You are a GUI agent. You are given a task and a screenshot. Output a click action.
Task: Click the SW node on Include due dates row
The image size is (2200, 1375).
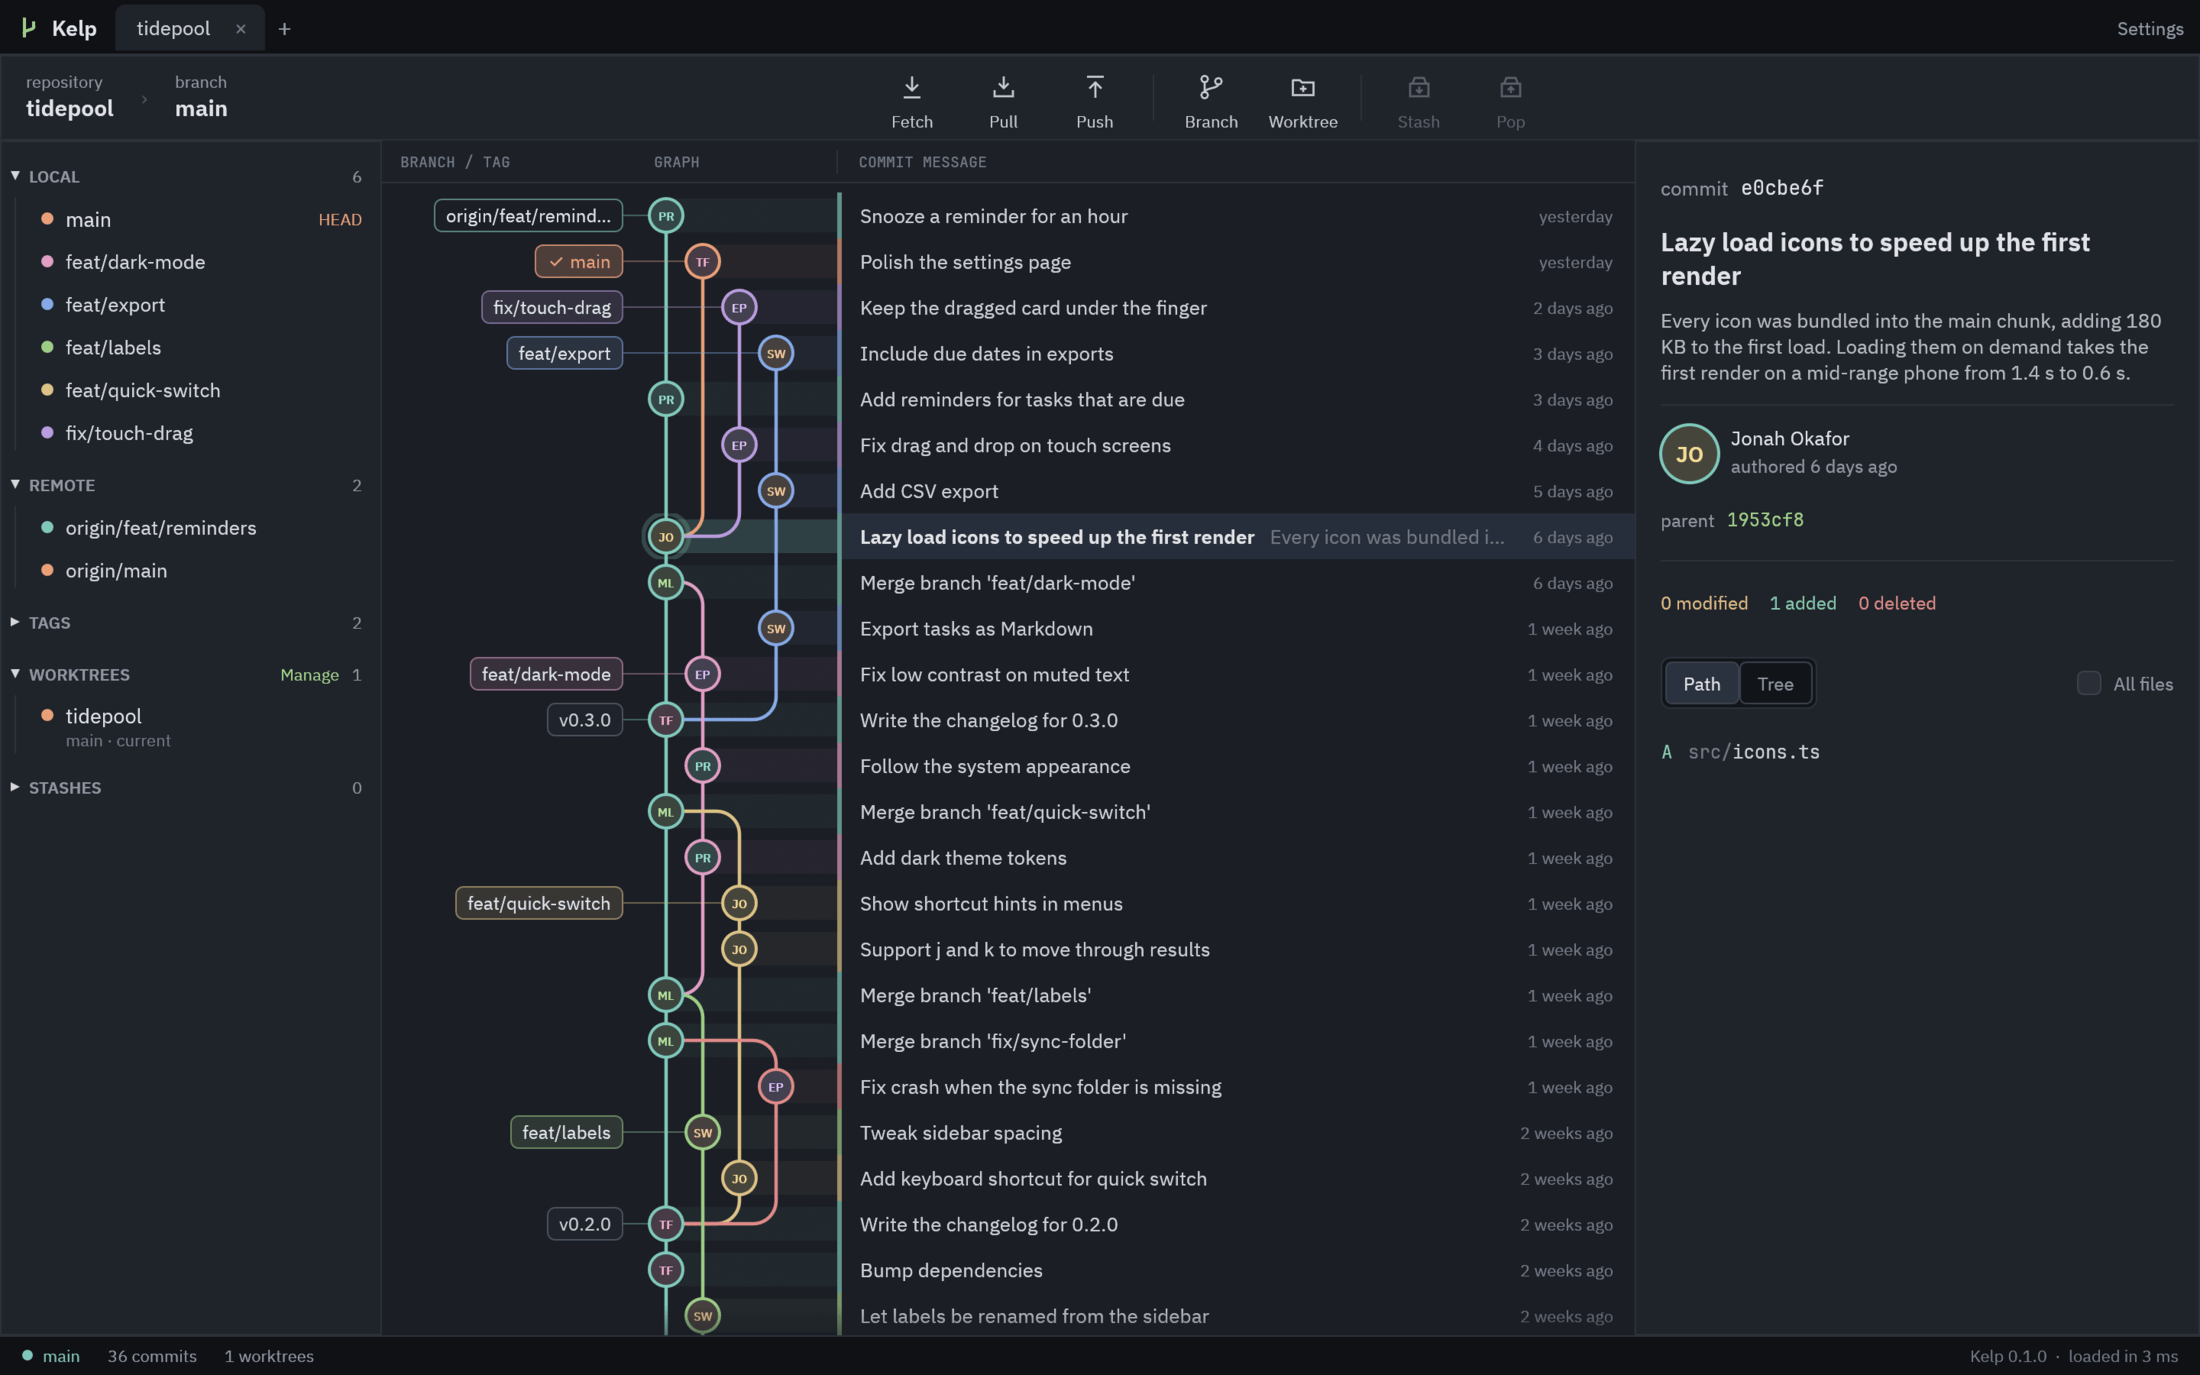point(776,353)
